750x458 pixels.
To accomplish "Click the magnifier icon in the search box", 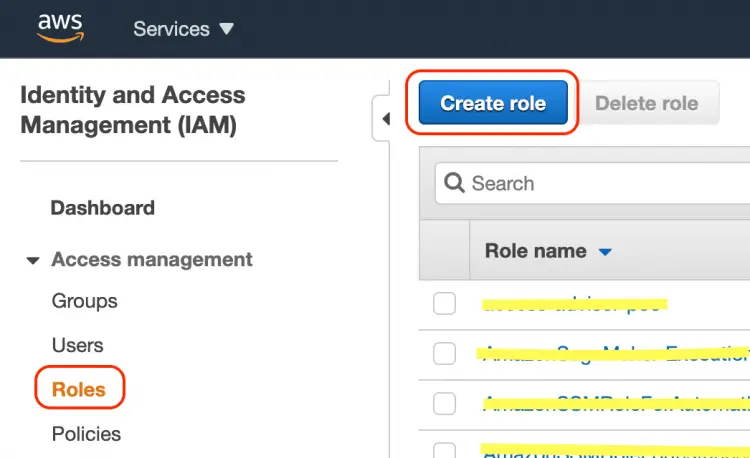I will click(454, 183).
